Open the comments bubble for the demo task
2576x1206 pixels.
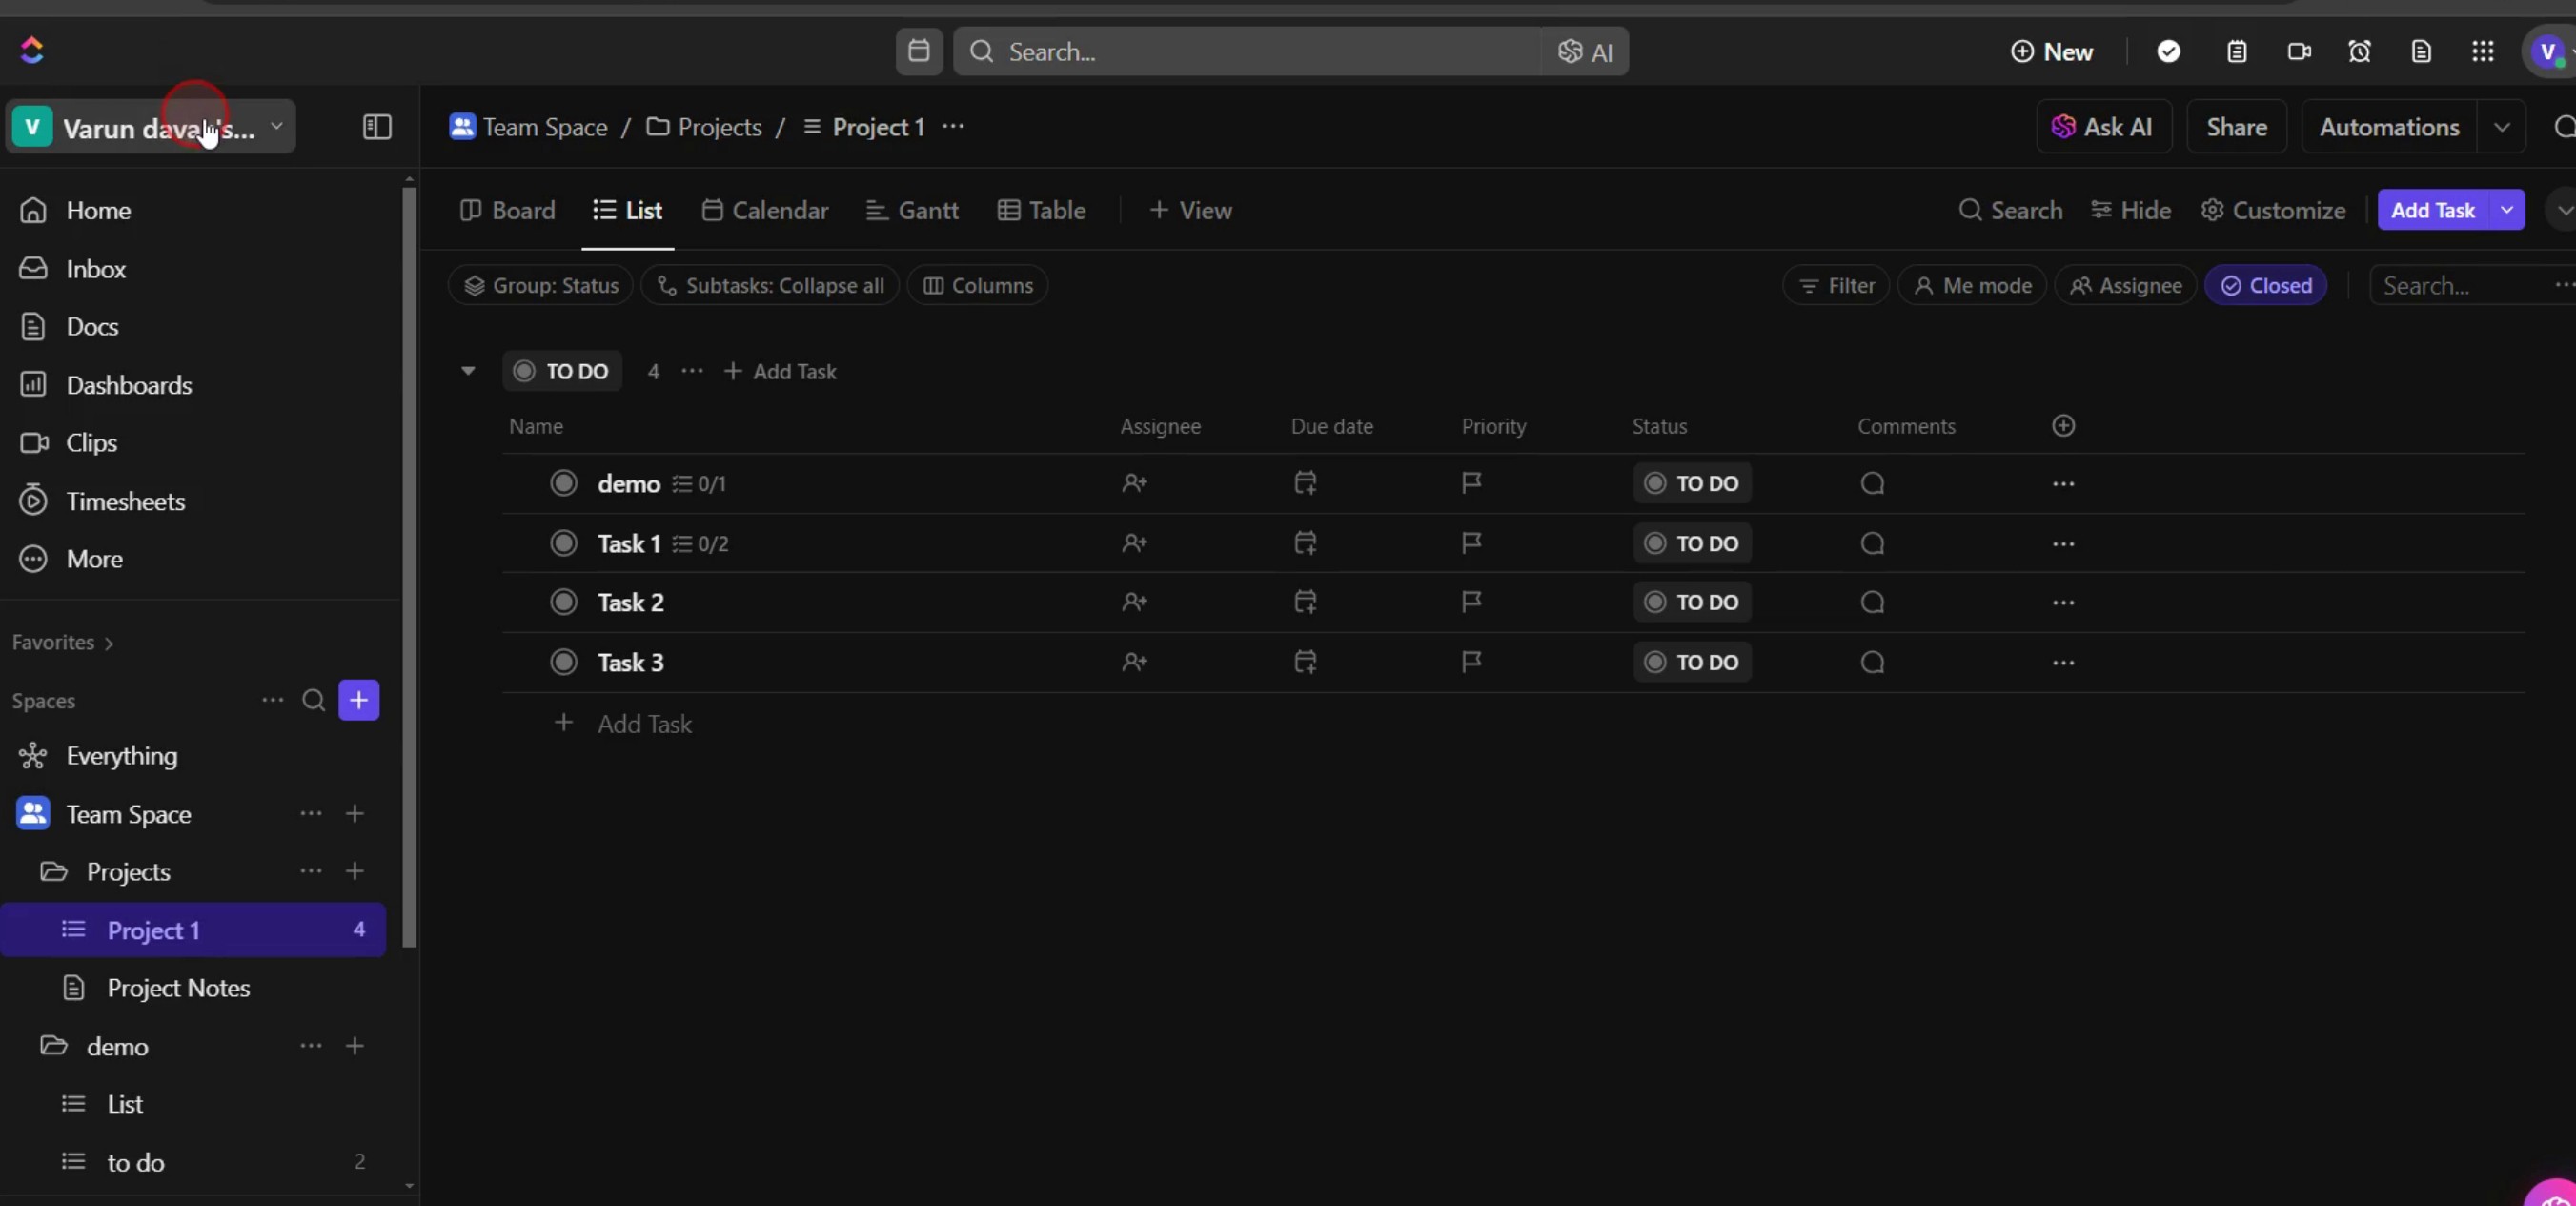coord(1872,484)
